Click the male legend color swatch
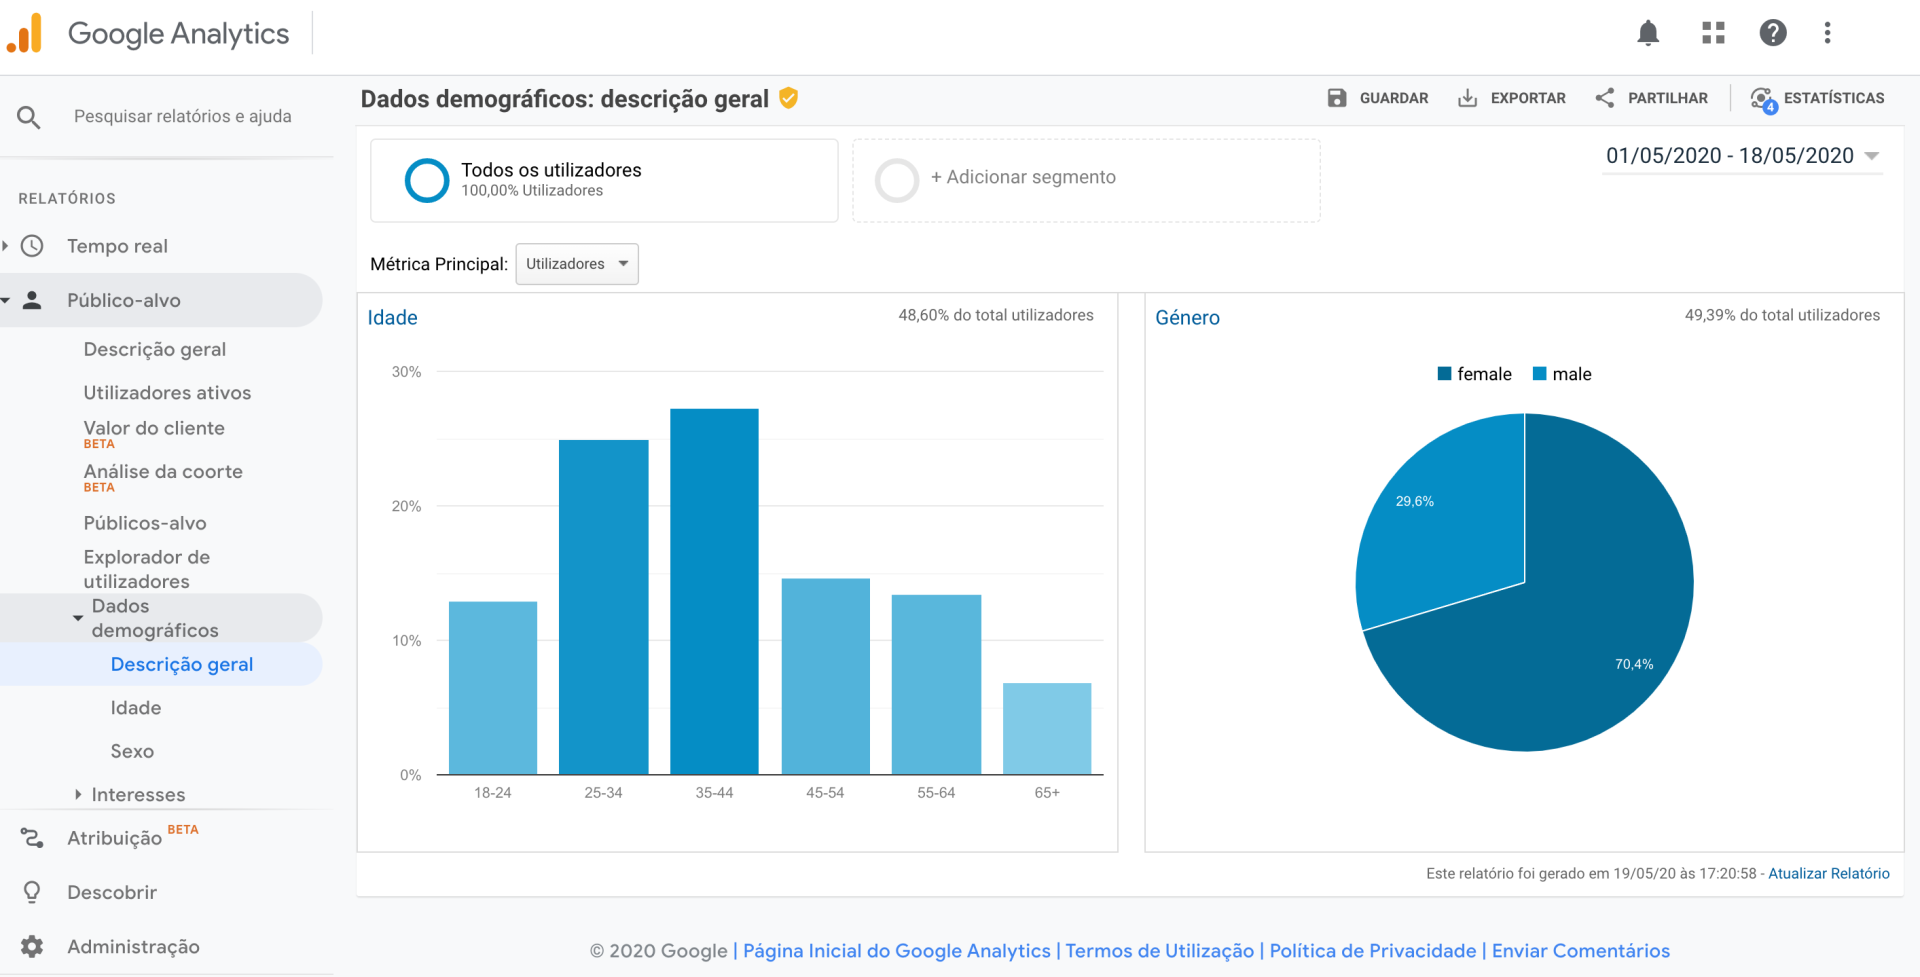The image size is (1920, 977). point(1540,374)
